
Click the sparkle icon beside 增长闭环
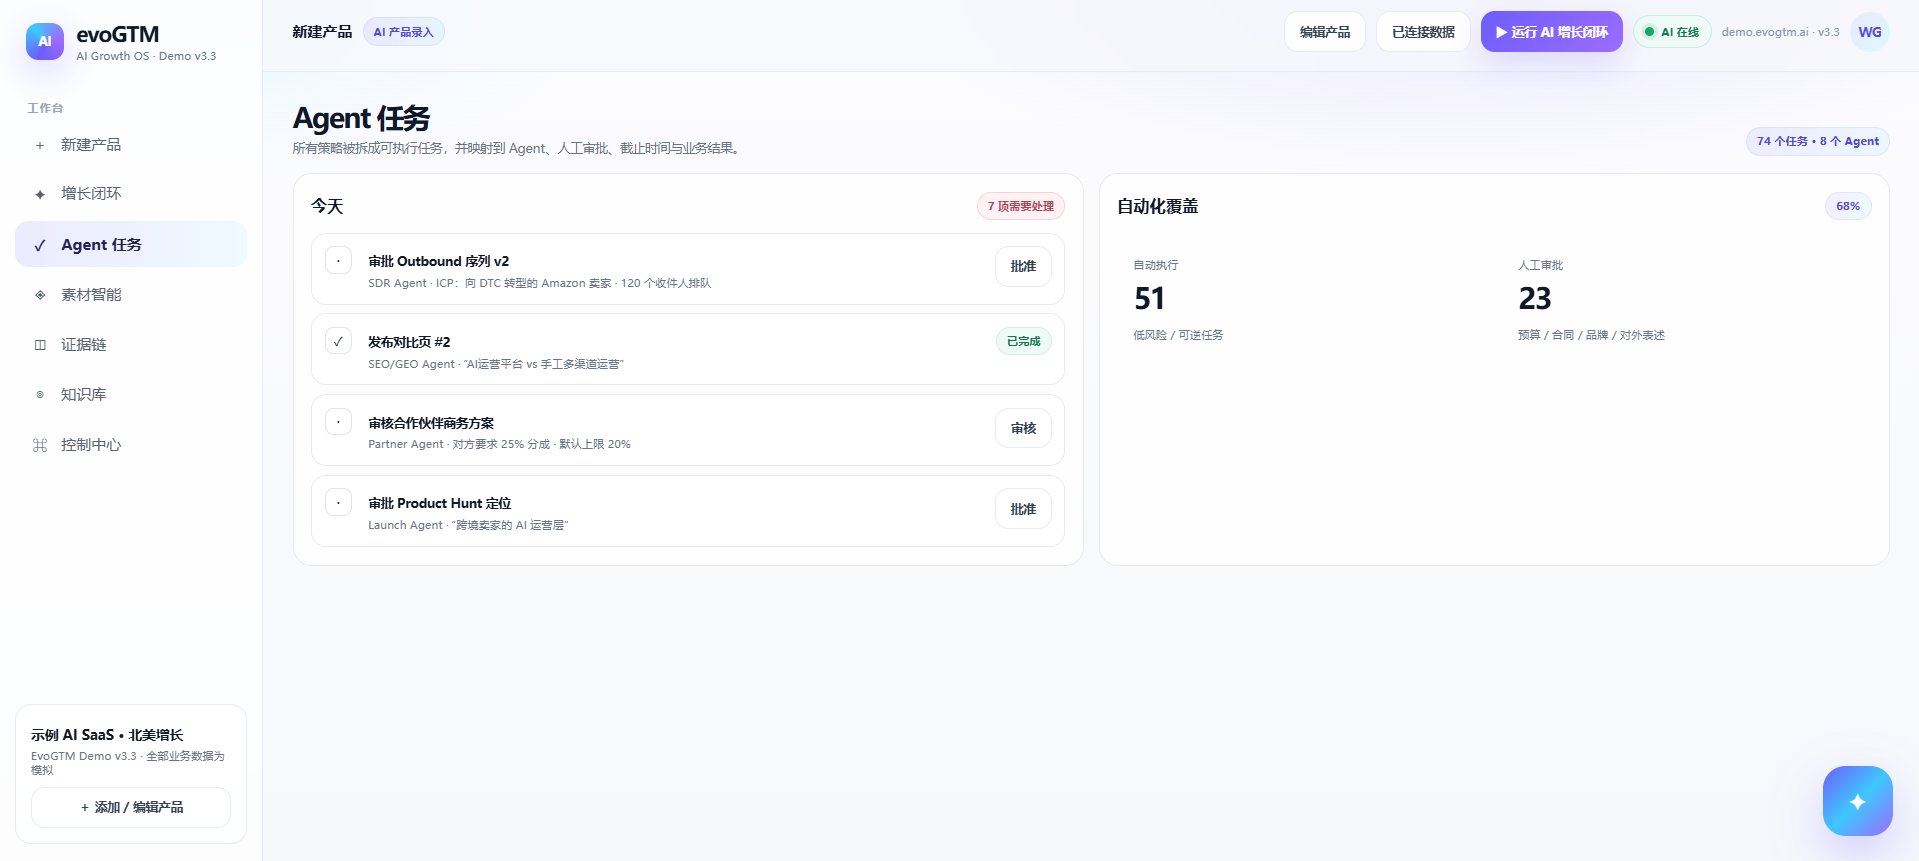[40, 194]
